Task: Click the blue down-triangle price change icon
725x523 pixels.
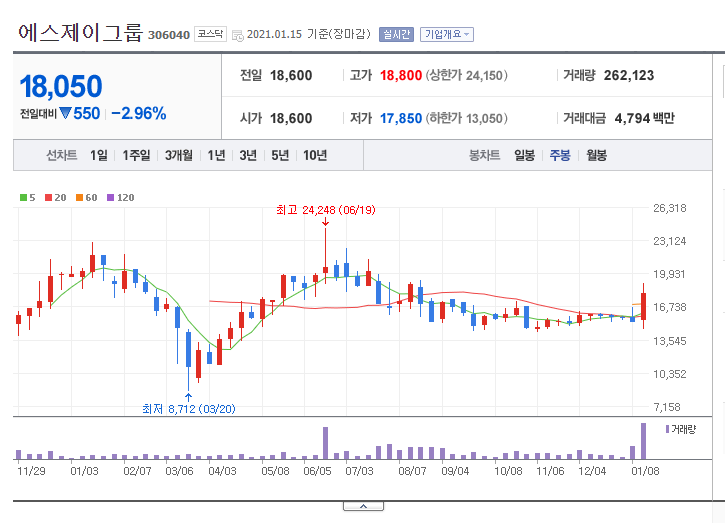Action: pos(66,113)
